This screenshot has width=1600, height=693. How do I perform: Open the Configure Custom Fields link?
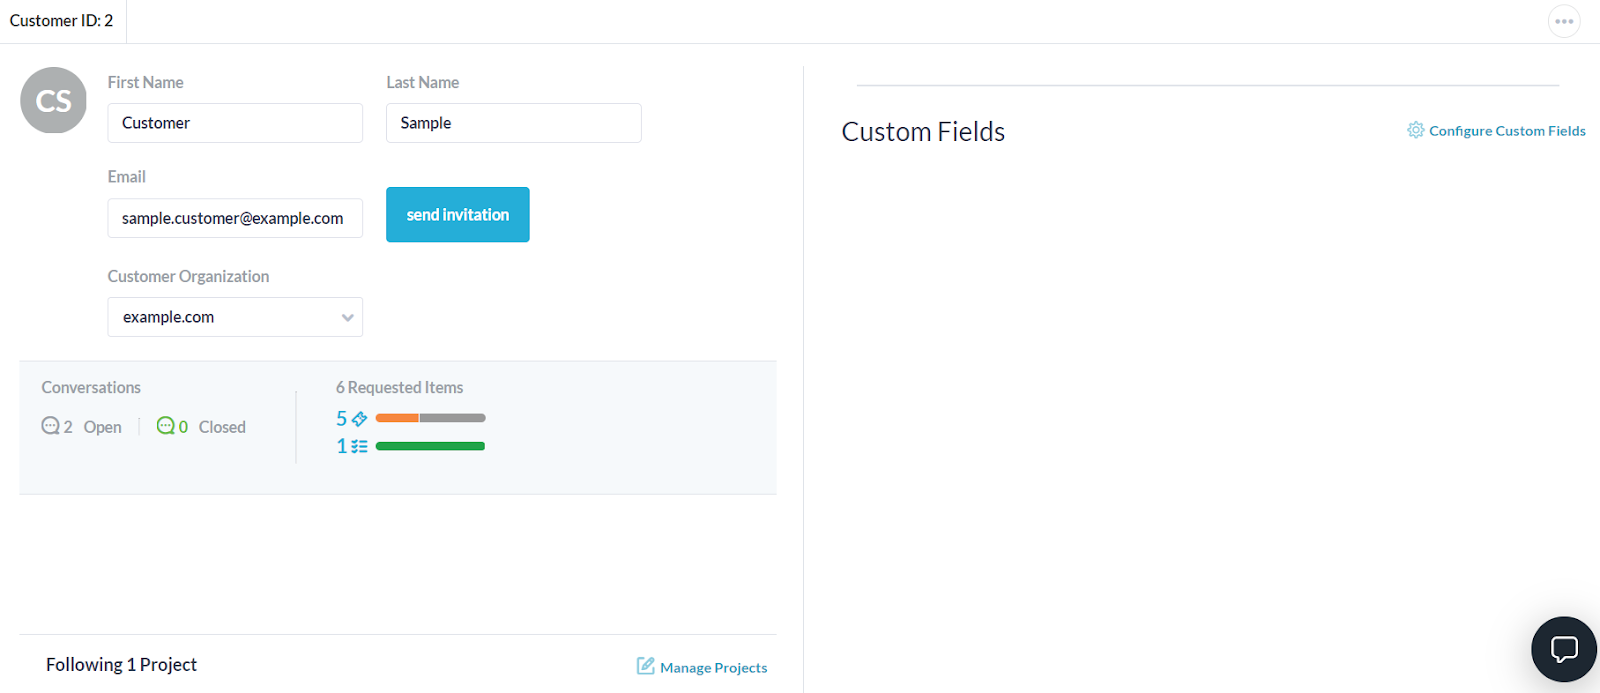[1506, 131]
